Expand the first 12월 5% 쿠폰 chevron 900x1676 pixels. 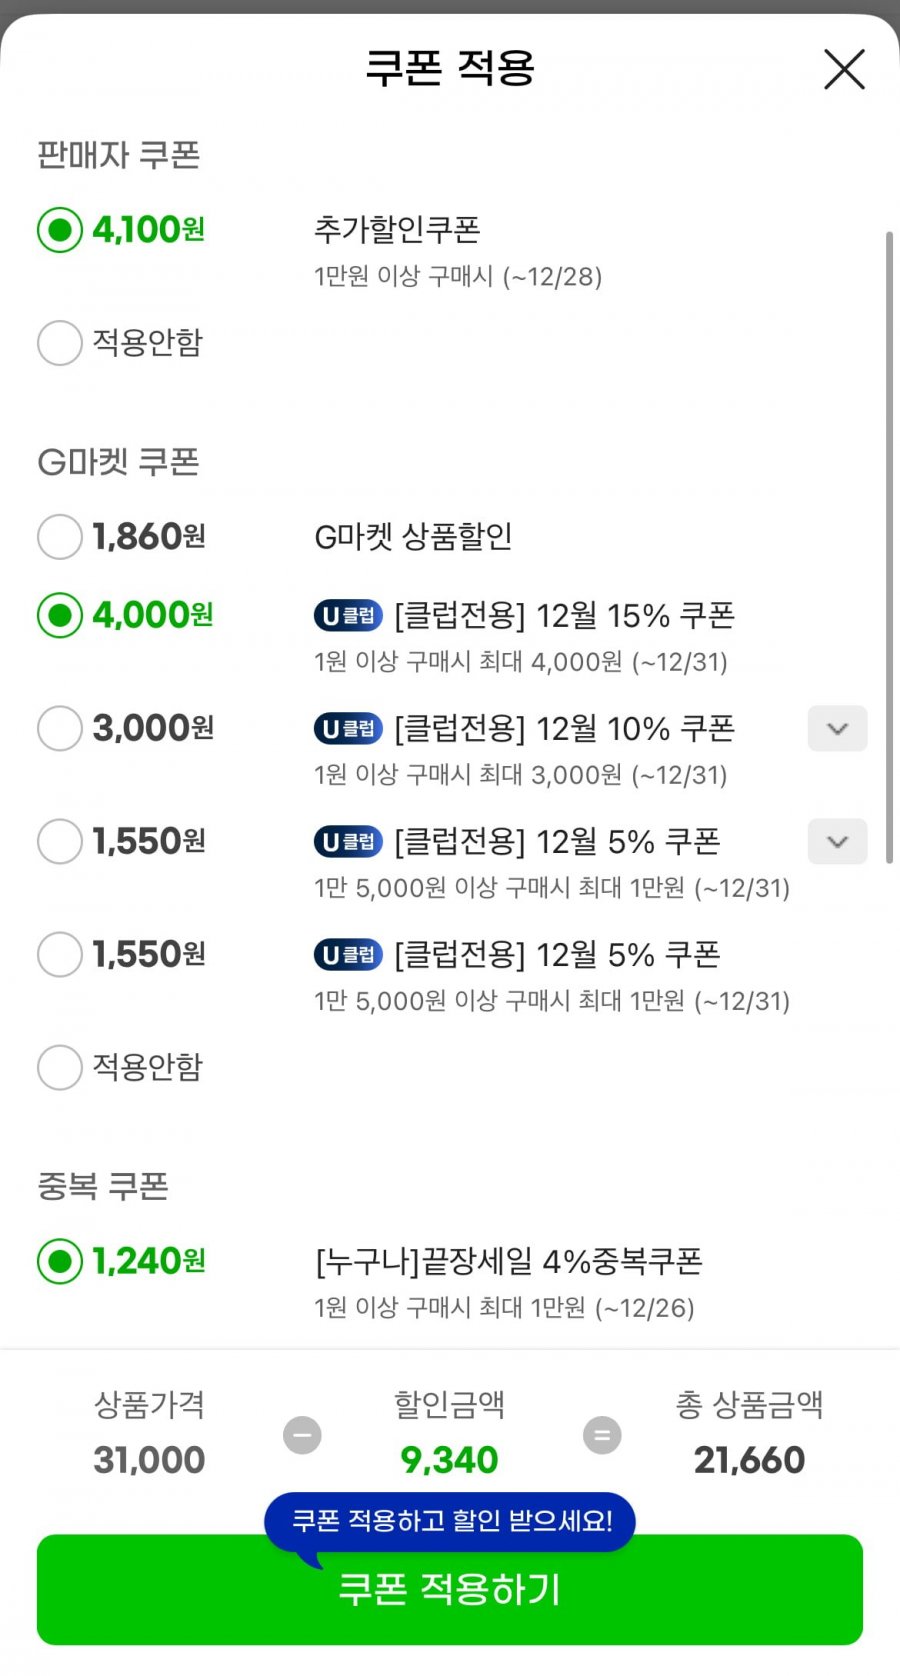coord(837,842)
